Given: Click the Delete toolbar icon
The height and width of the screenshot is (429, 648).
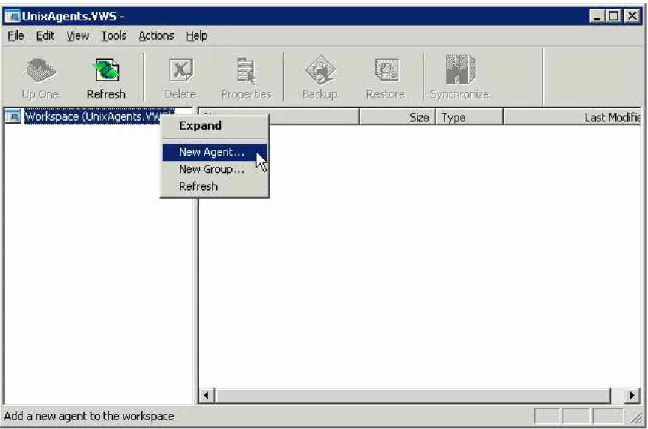Looking at the screenshot, I should point(180,78).
